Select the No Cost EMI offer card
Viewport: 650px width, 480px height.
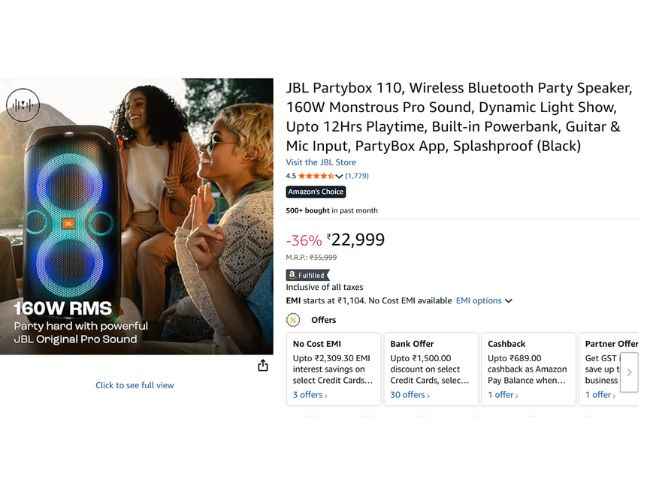[333, 368]
